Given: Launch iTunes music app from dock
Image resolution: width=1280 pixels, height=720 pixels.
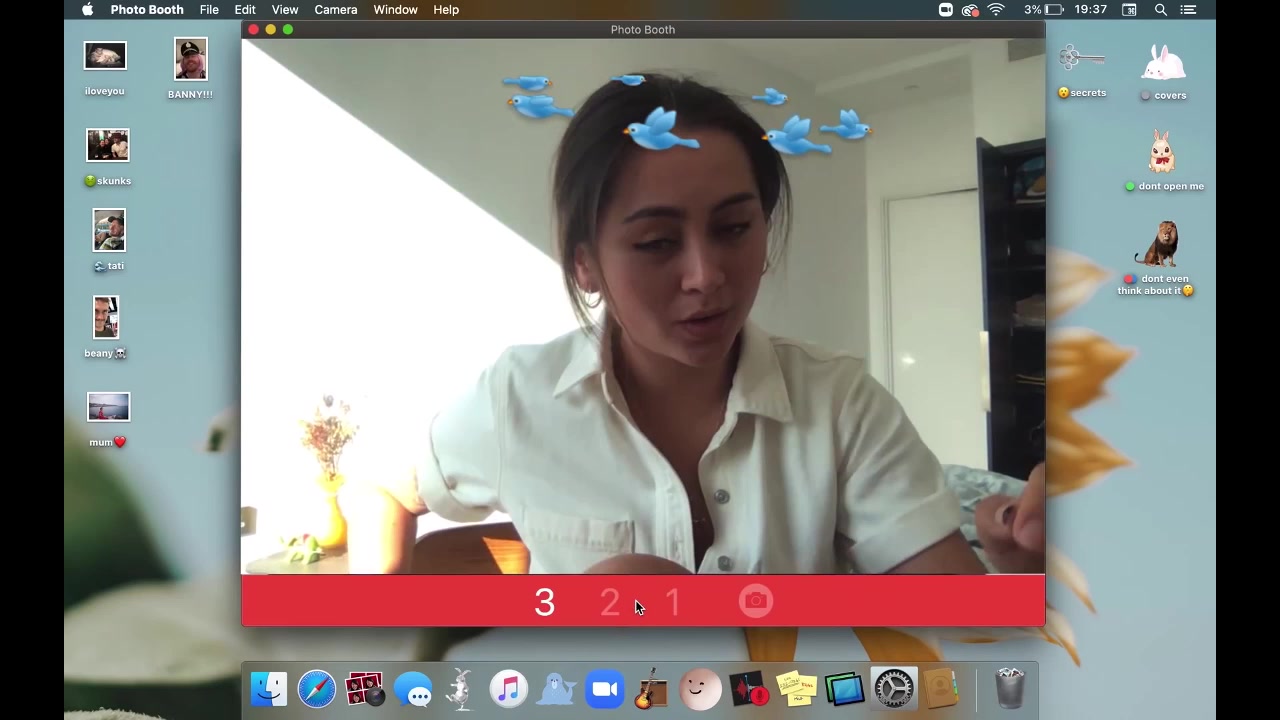Looking at the screenshot, I should click(509, 689).
